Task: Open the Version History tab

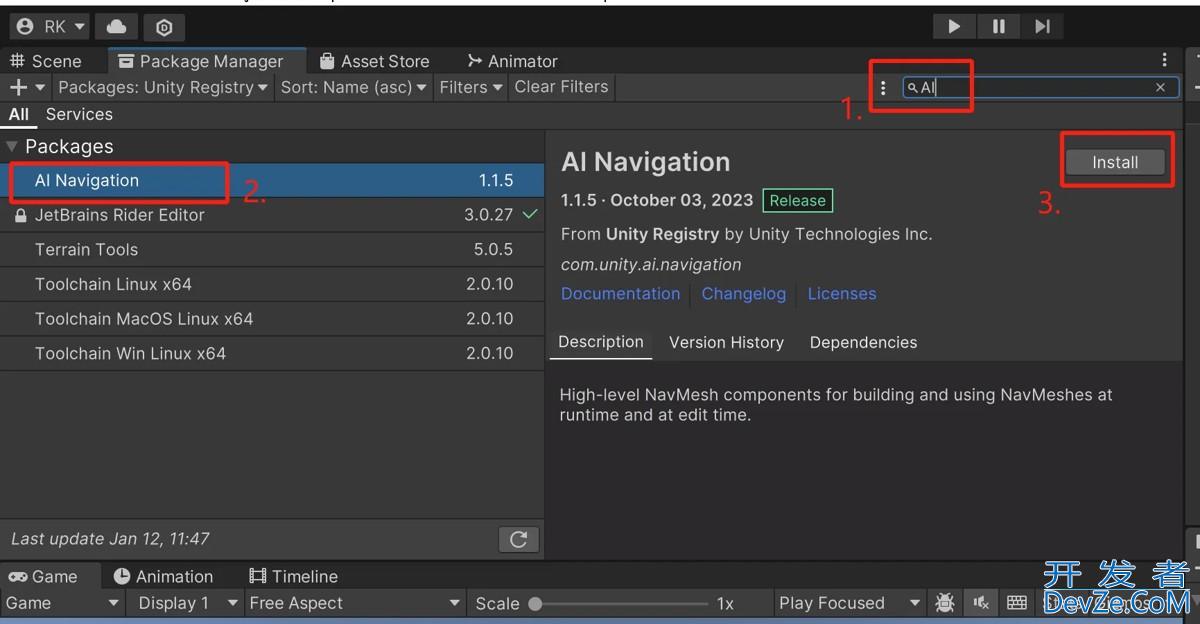Action: (726, 342)
